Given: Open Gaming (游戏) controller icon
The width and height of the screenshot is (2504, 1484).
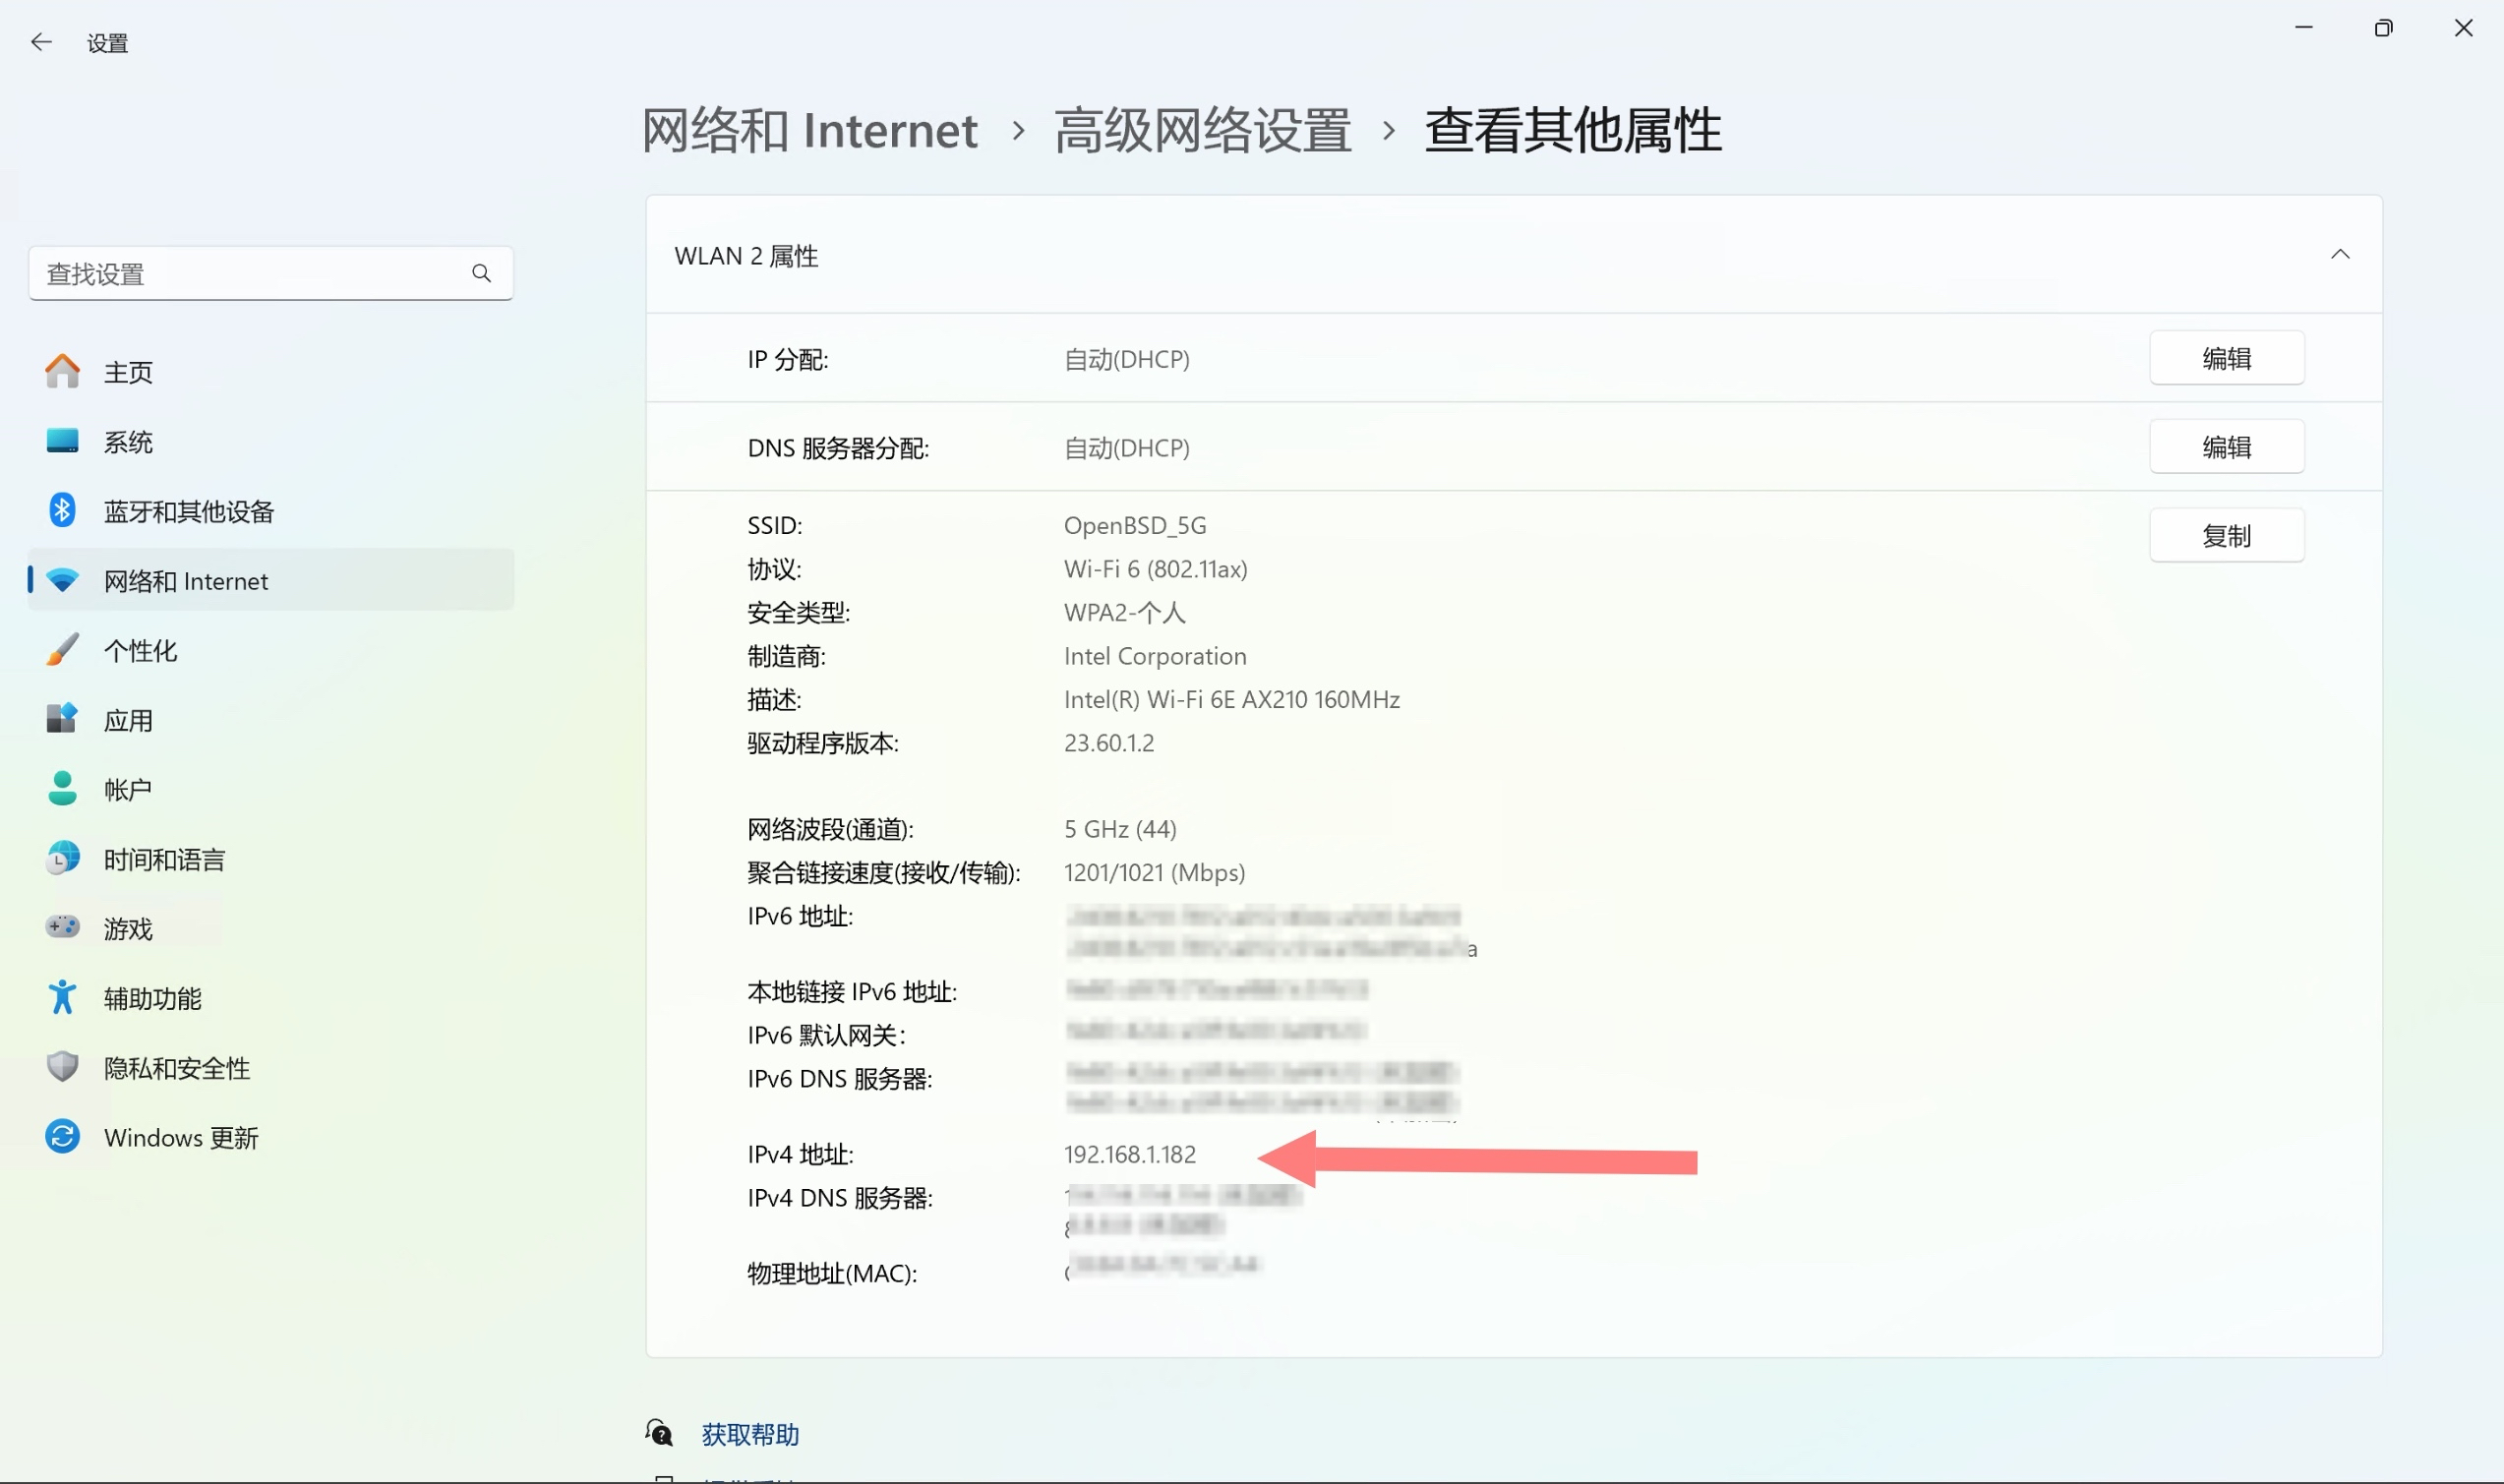Looking at the screenshot, I should (x=62, y=927).
